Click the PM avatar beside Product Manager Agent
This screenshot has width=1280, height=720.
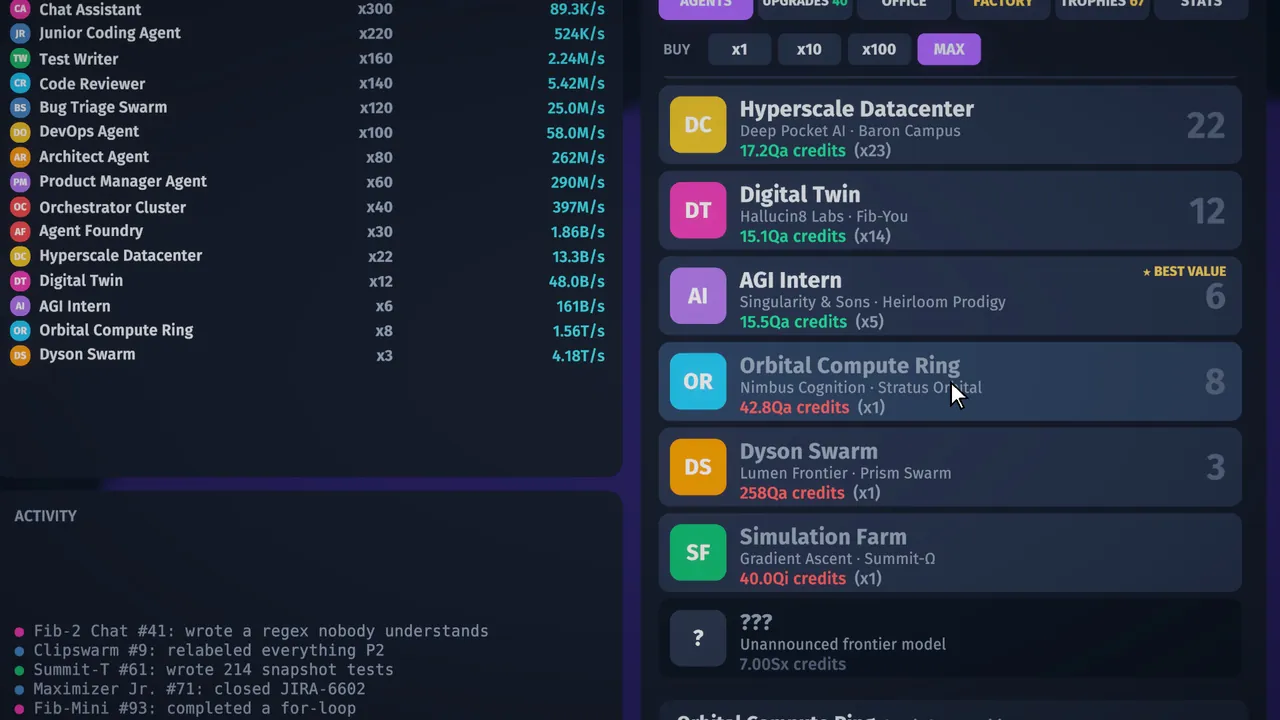click(x=20, y=182)
